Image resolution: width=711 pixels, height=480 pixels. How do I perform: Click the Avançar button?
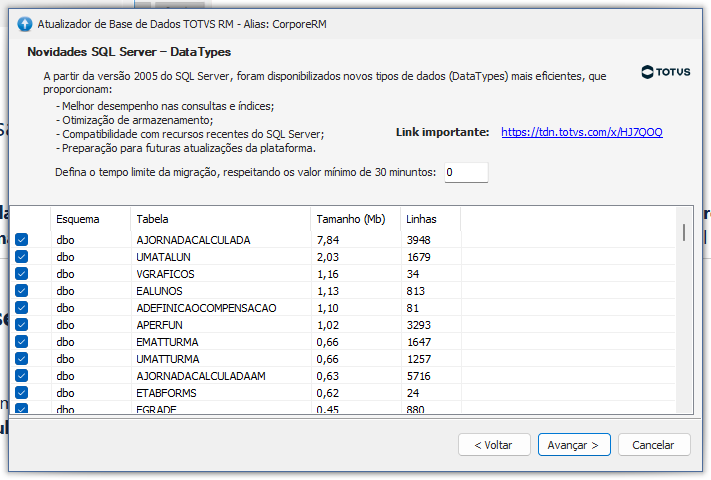pyautogui.click(x=574, y=444)
